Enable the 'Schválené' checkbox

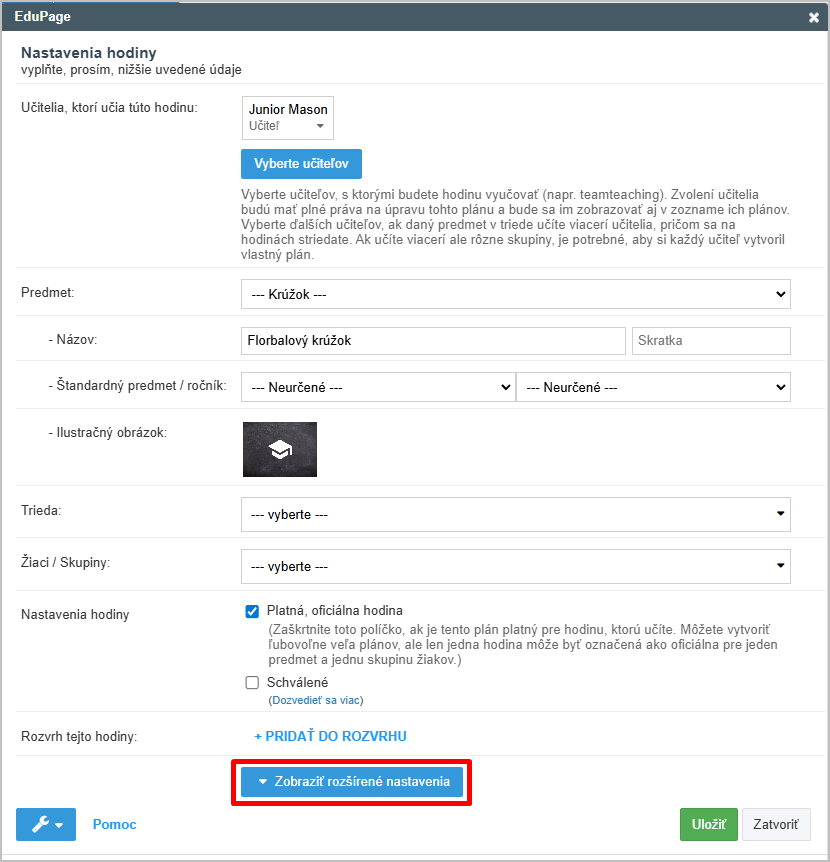(252, 683)
